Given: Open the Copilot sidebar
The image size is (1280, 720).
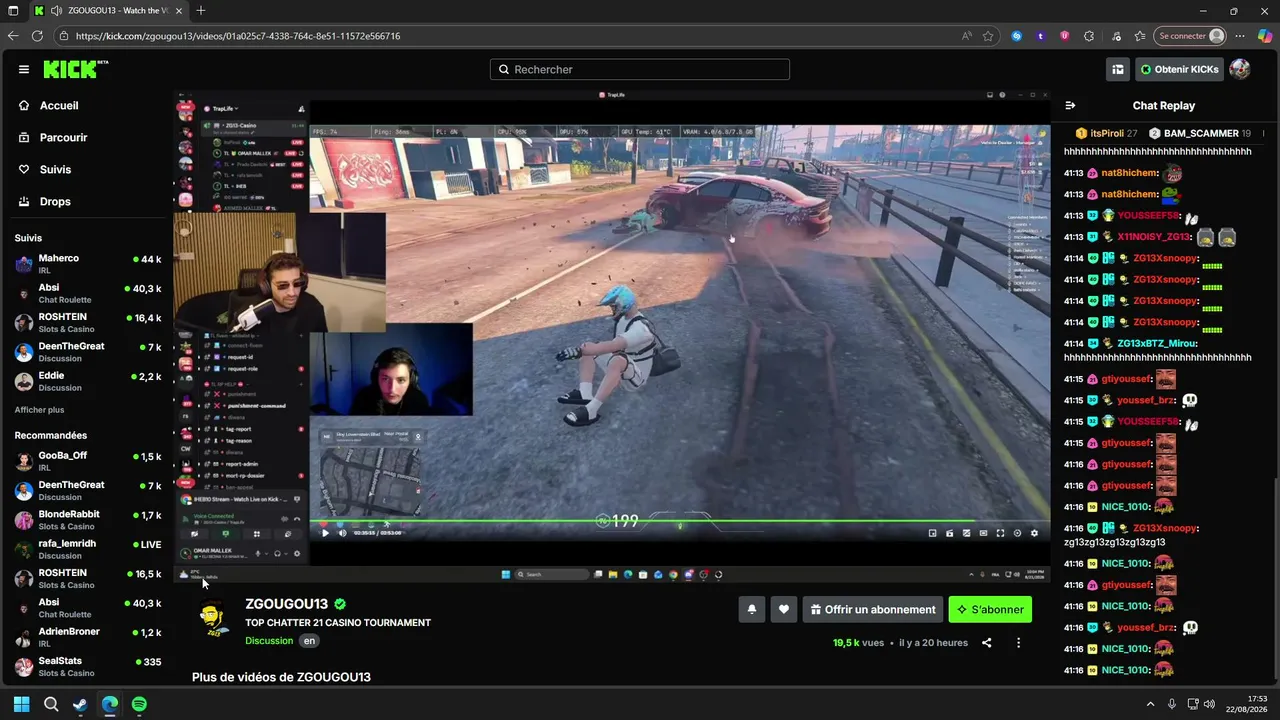Looking at the screenshot, I should (x=1265, y=36).
